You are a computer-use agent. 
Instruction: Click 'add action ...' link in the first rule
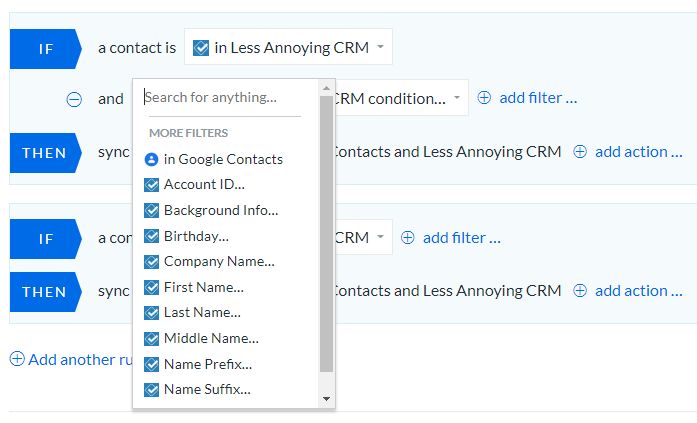(x=639, y=152)
